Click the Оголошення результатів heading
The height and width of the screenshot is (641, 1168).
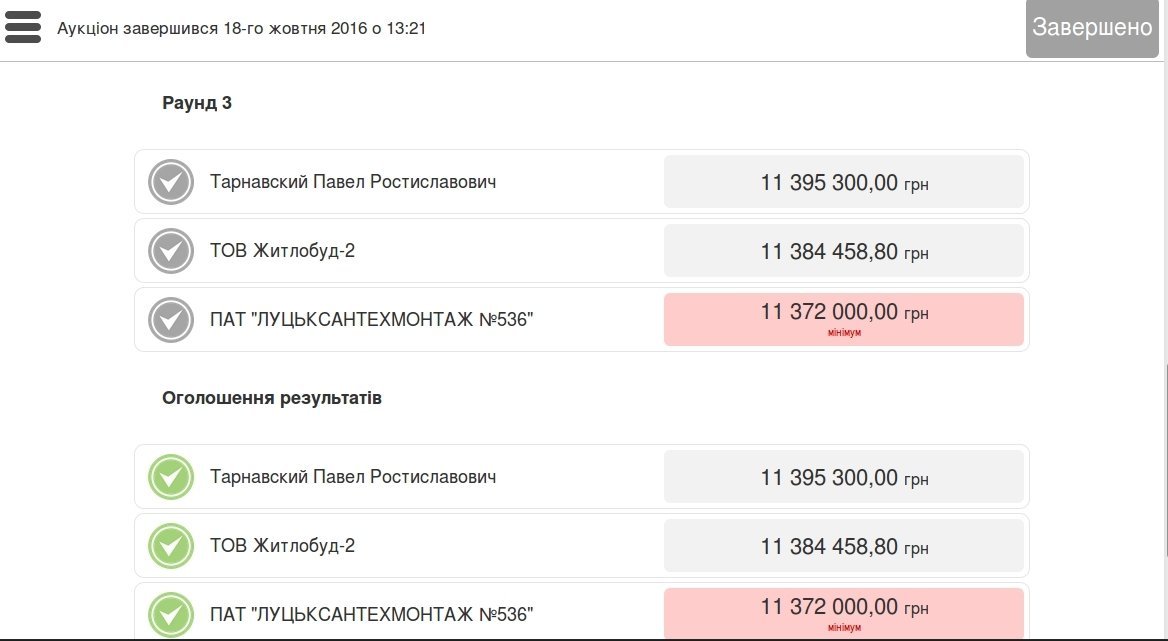pyautogui.click(x=272, y=398)
